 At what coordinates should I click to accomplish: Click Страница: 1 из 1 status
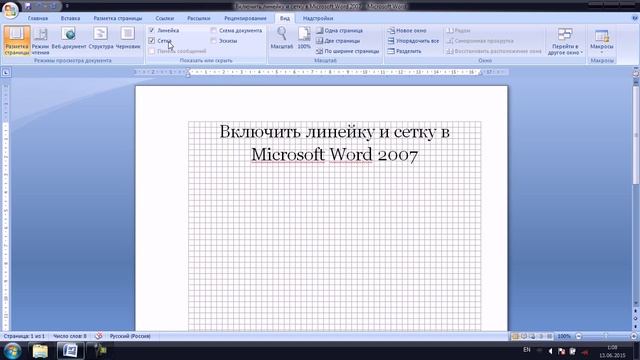24,336
